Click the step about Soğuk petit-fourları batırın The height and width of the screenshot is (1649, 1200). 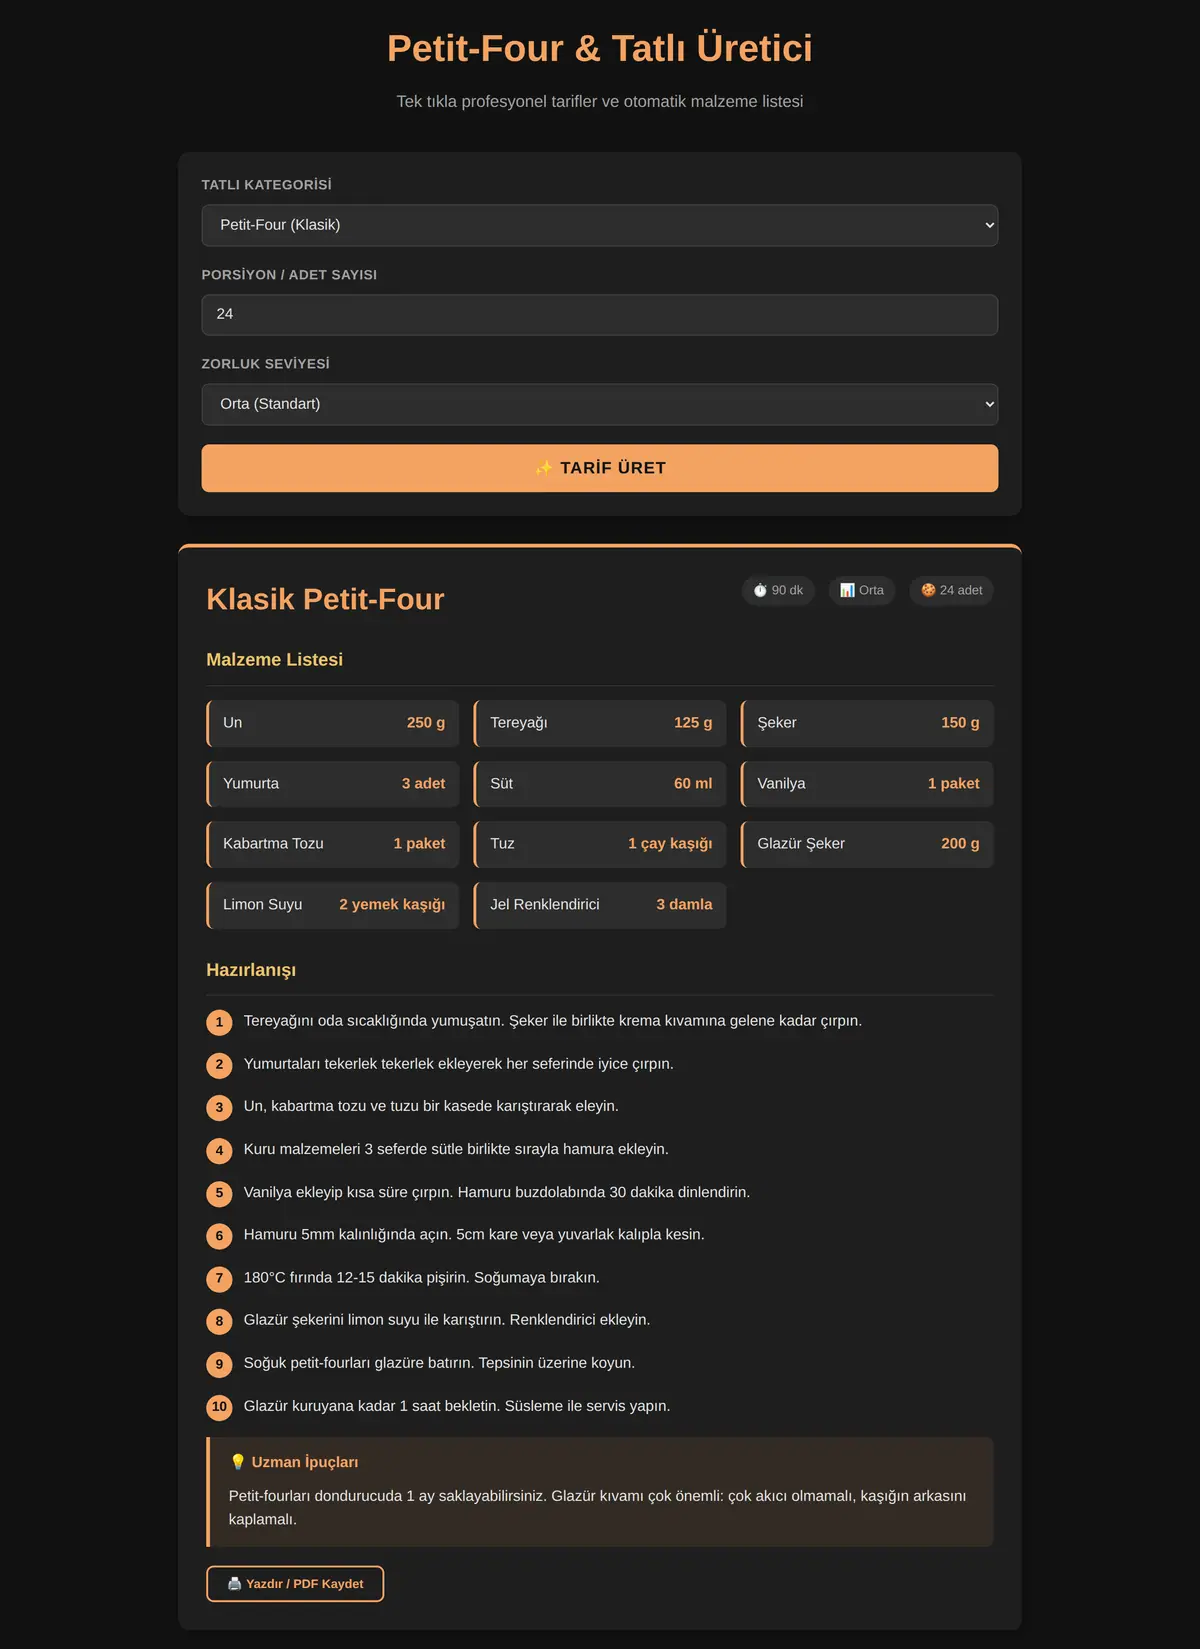point(439,1363)
